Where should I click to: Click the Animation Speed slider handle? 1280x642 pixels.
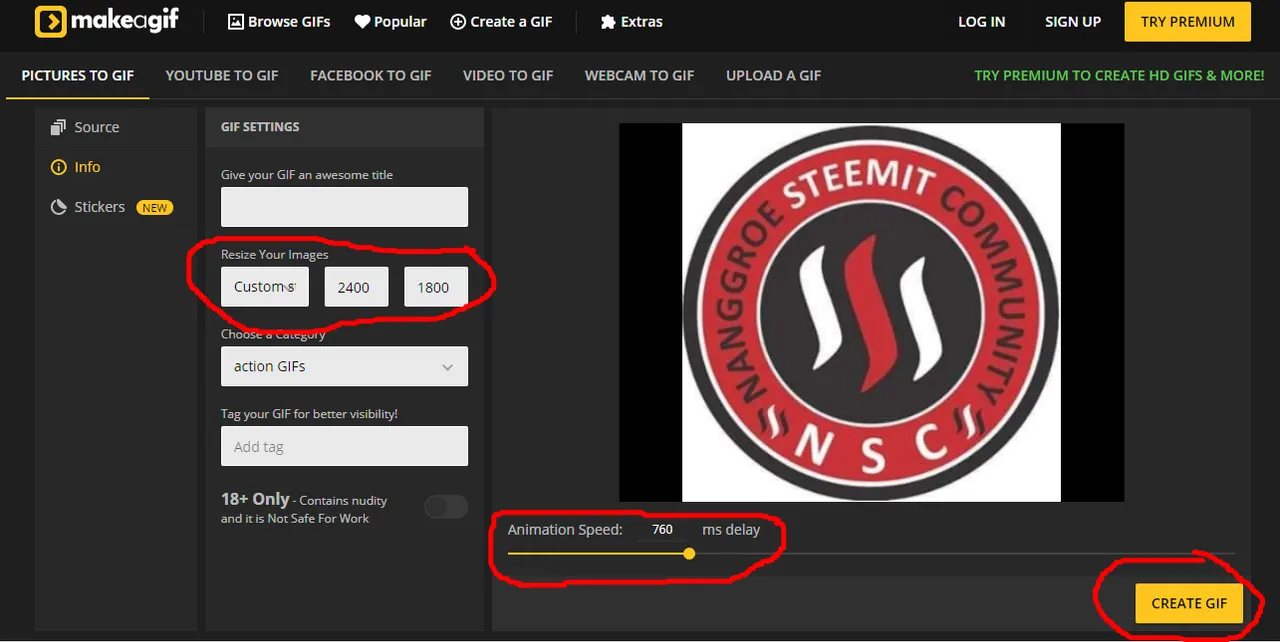689,552
